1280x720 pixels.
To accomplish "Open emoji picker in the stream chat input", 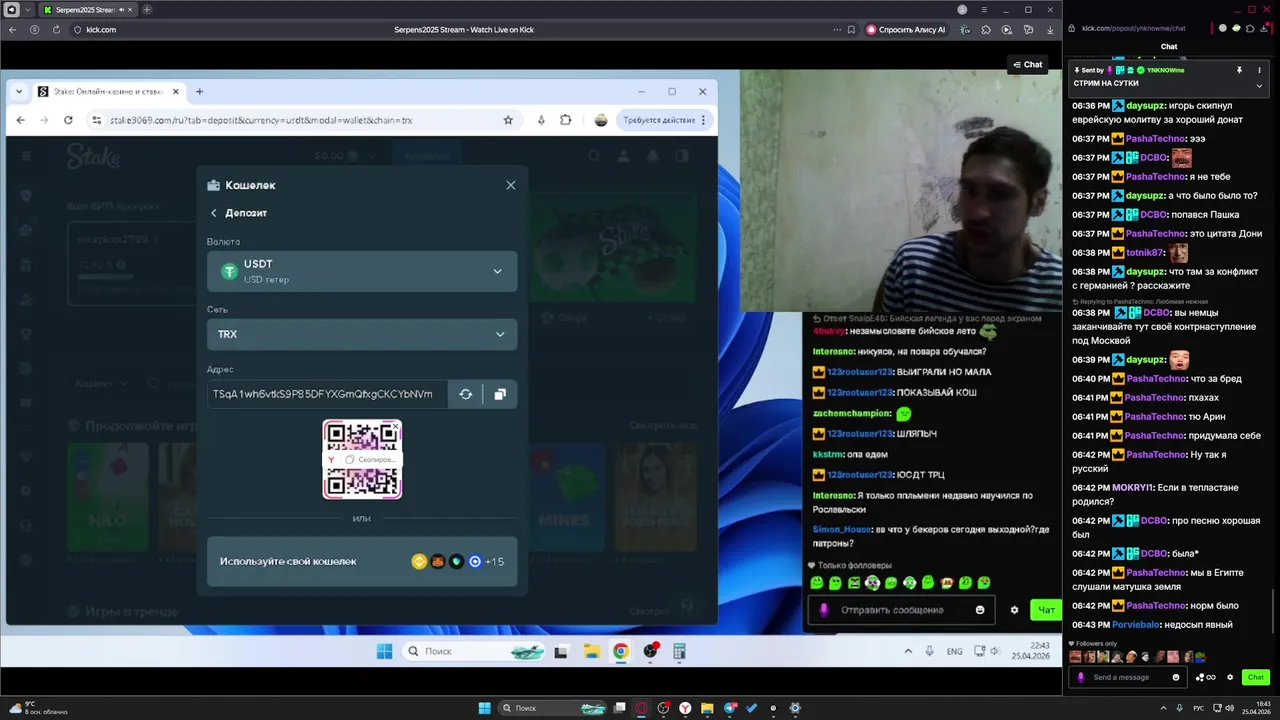I will tap(980, 610).
